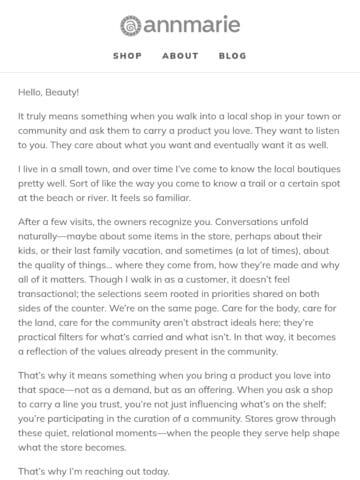Click the paragraph starting 'It truly means something'
Screen dimensions: 360x480
[179, 131]
